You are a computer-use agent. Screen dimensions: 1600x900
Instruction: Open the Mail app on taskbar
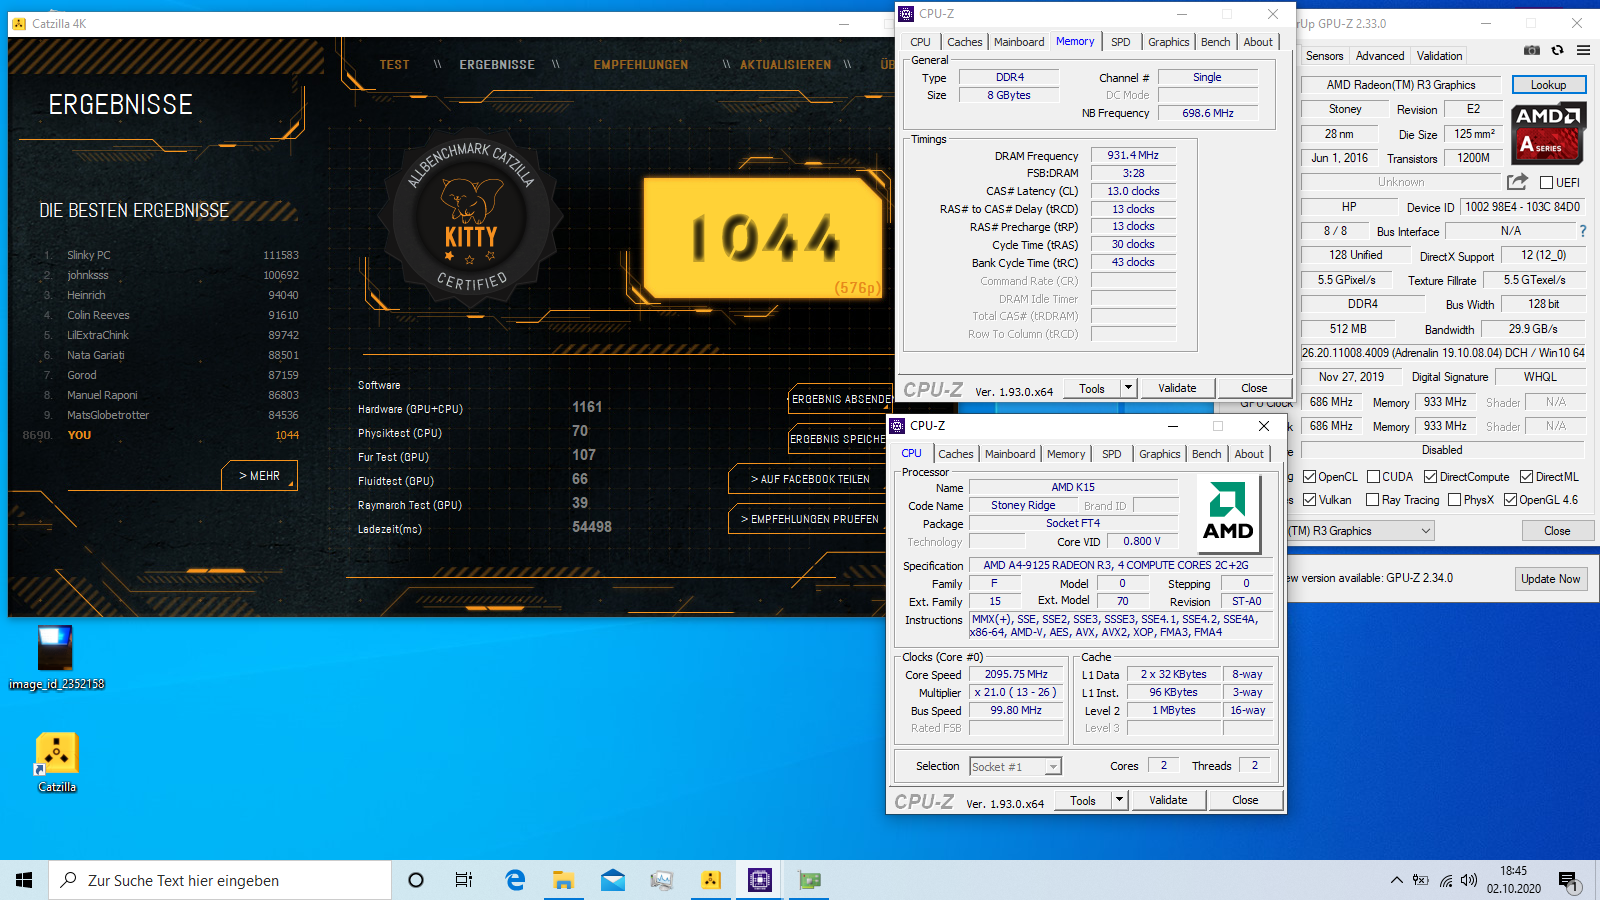click(613, 880)
